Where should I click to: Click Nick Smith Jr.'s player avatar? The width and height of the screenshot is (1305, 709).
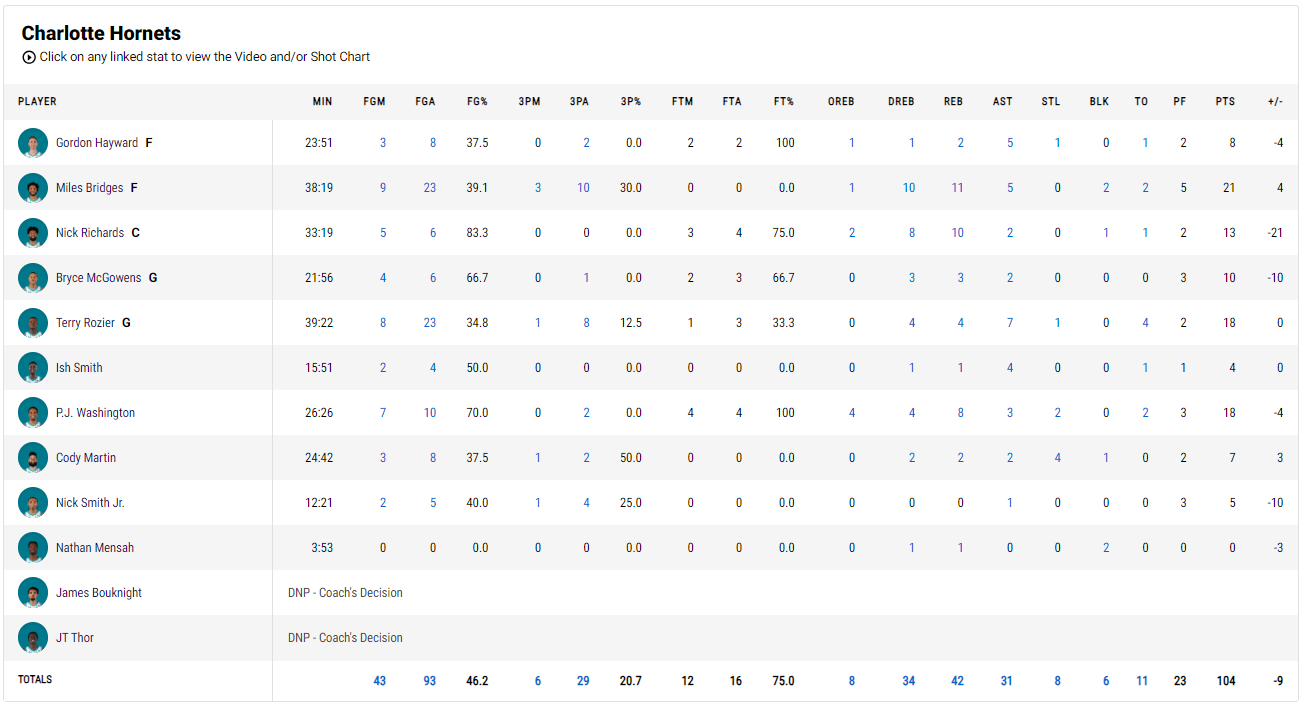tap(33, 503)
